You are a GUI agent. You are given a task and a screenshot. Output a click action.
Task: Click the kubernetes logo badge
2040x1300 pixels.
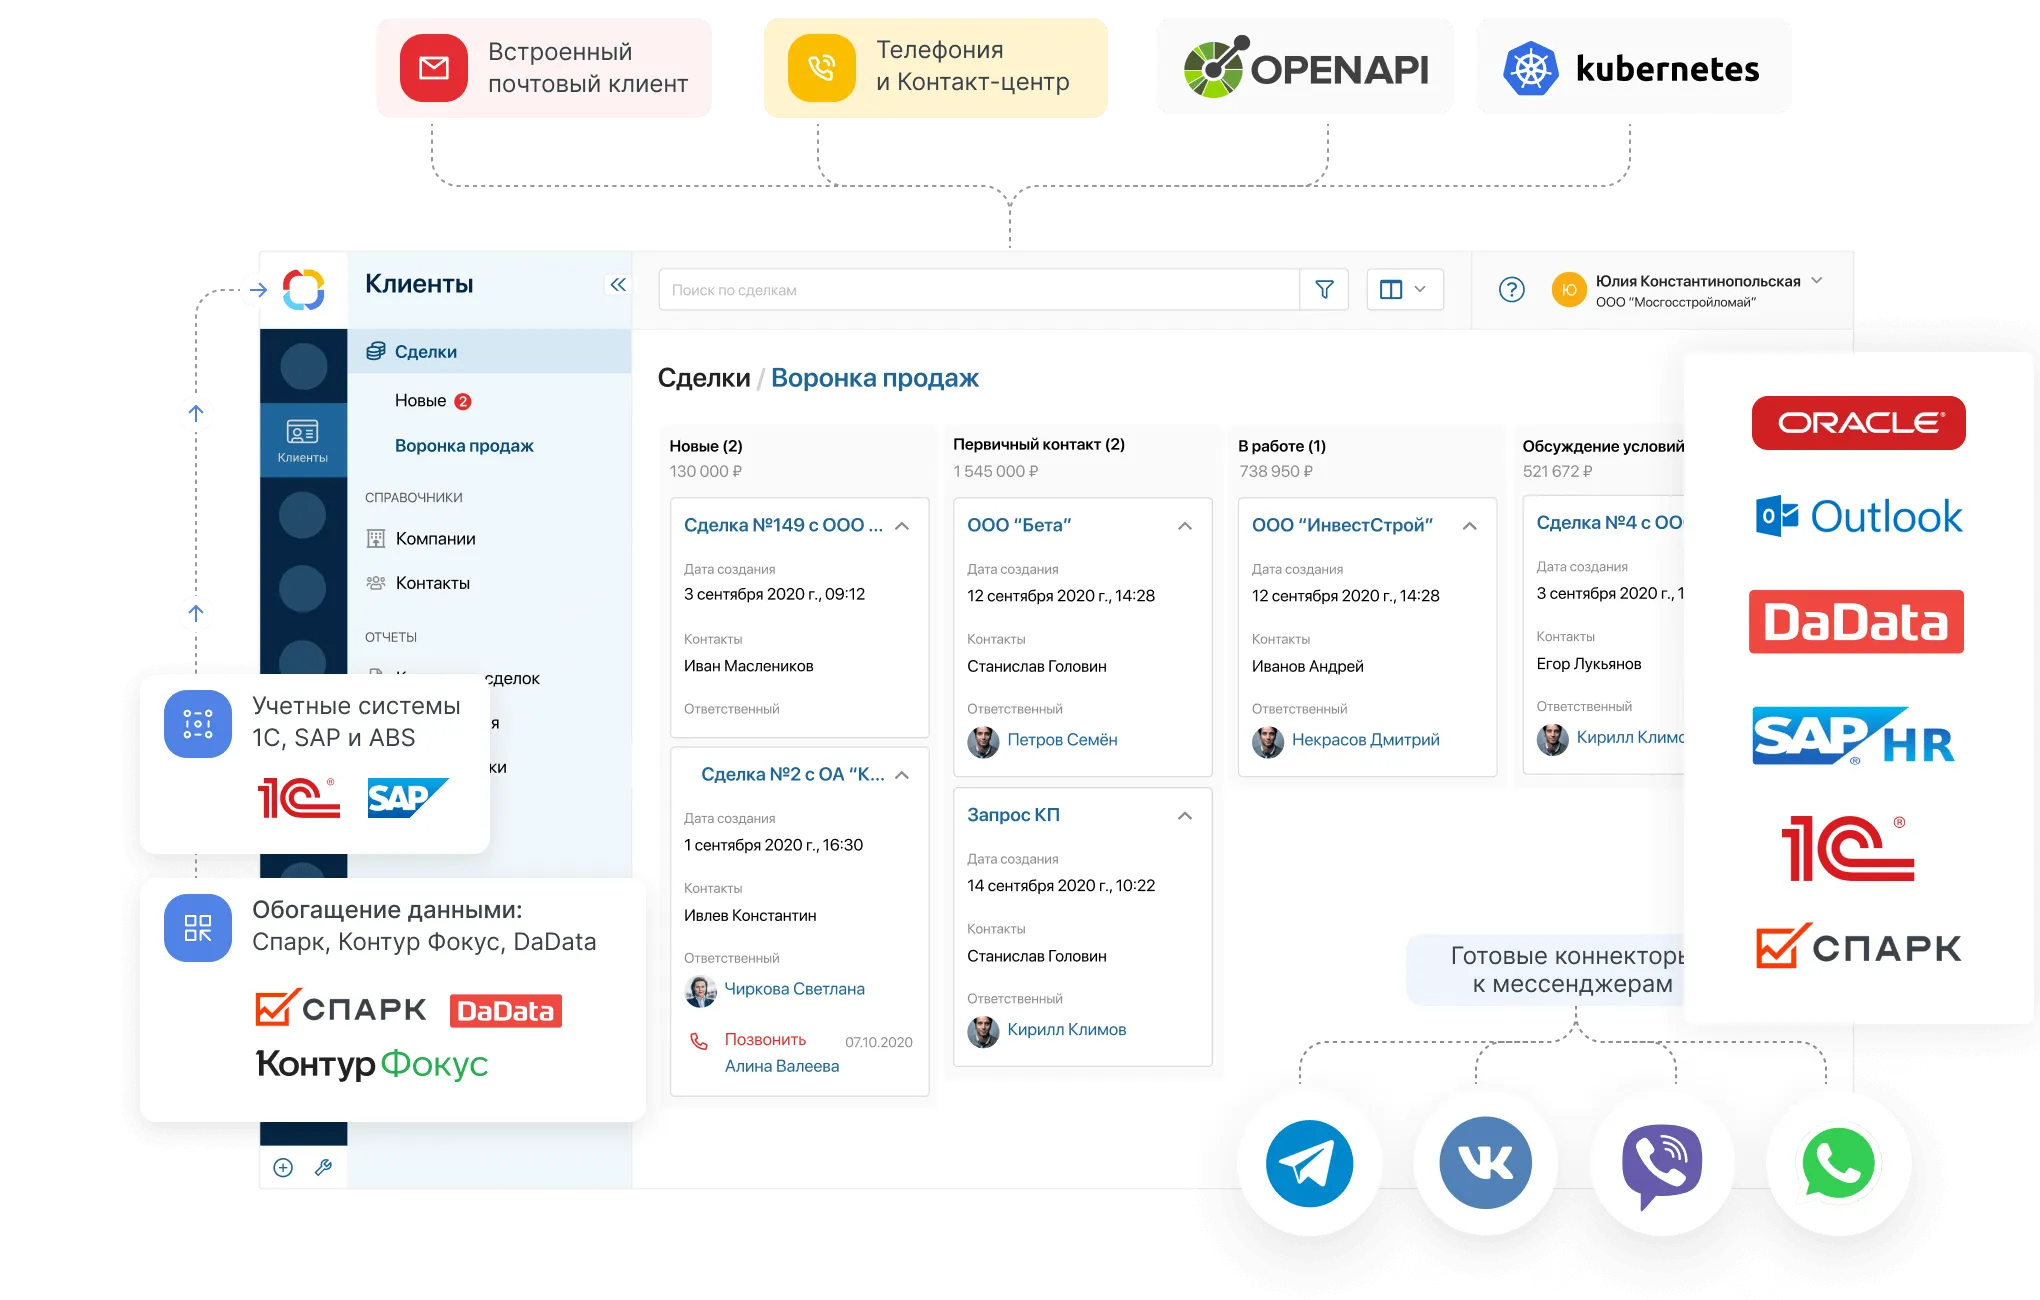(x=1630, y=67)
